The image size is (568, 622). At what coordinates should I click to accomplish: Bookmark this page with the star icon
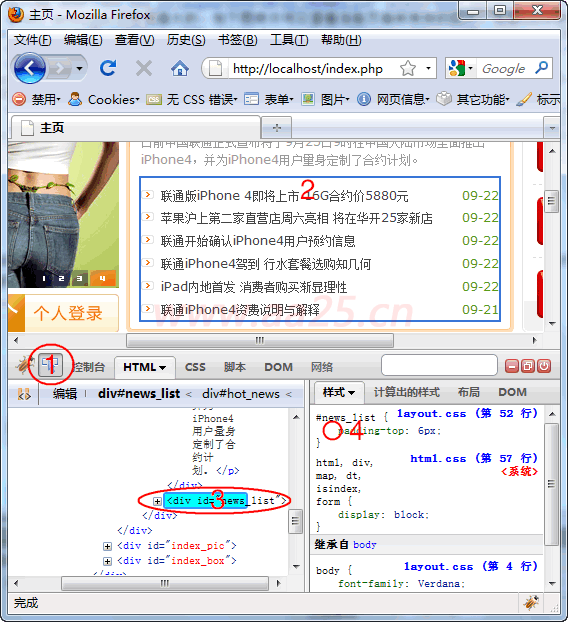pyautogui.click(x=408, y=69)
